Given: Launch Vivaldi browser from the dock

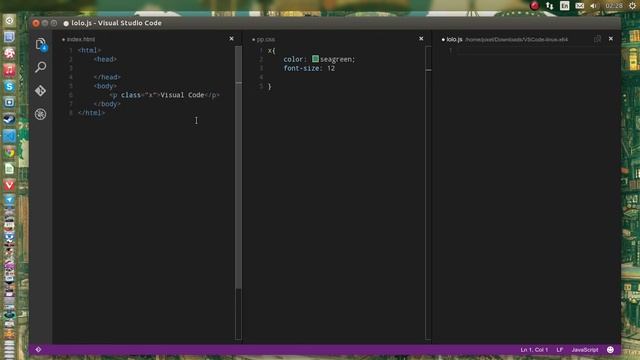Looking at the screenshot, I should point(9,185).
